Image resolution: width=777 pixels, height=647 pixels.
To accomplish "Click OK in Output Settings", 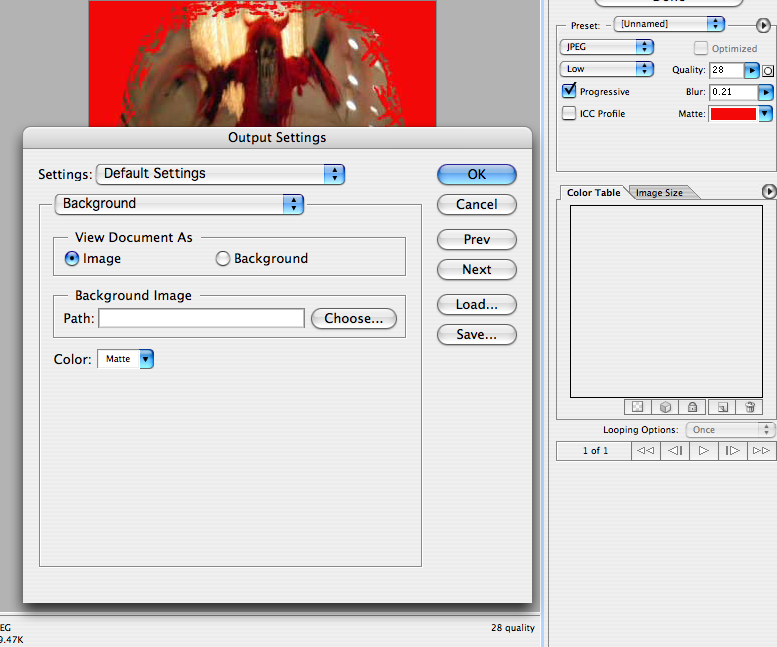I will [x=476, y=174].
